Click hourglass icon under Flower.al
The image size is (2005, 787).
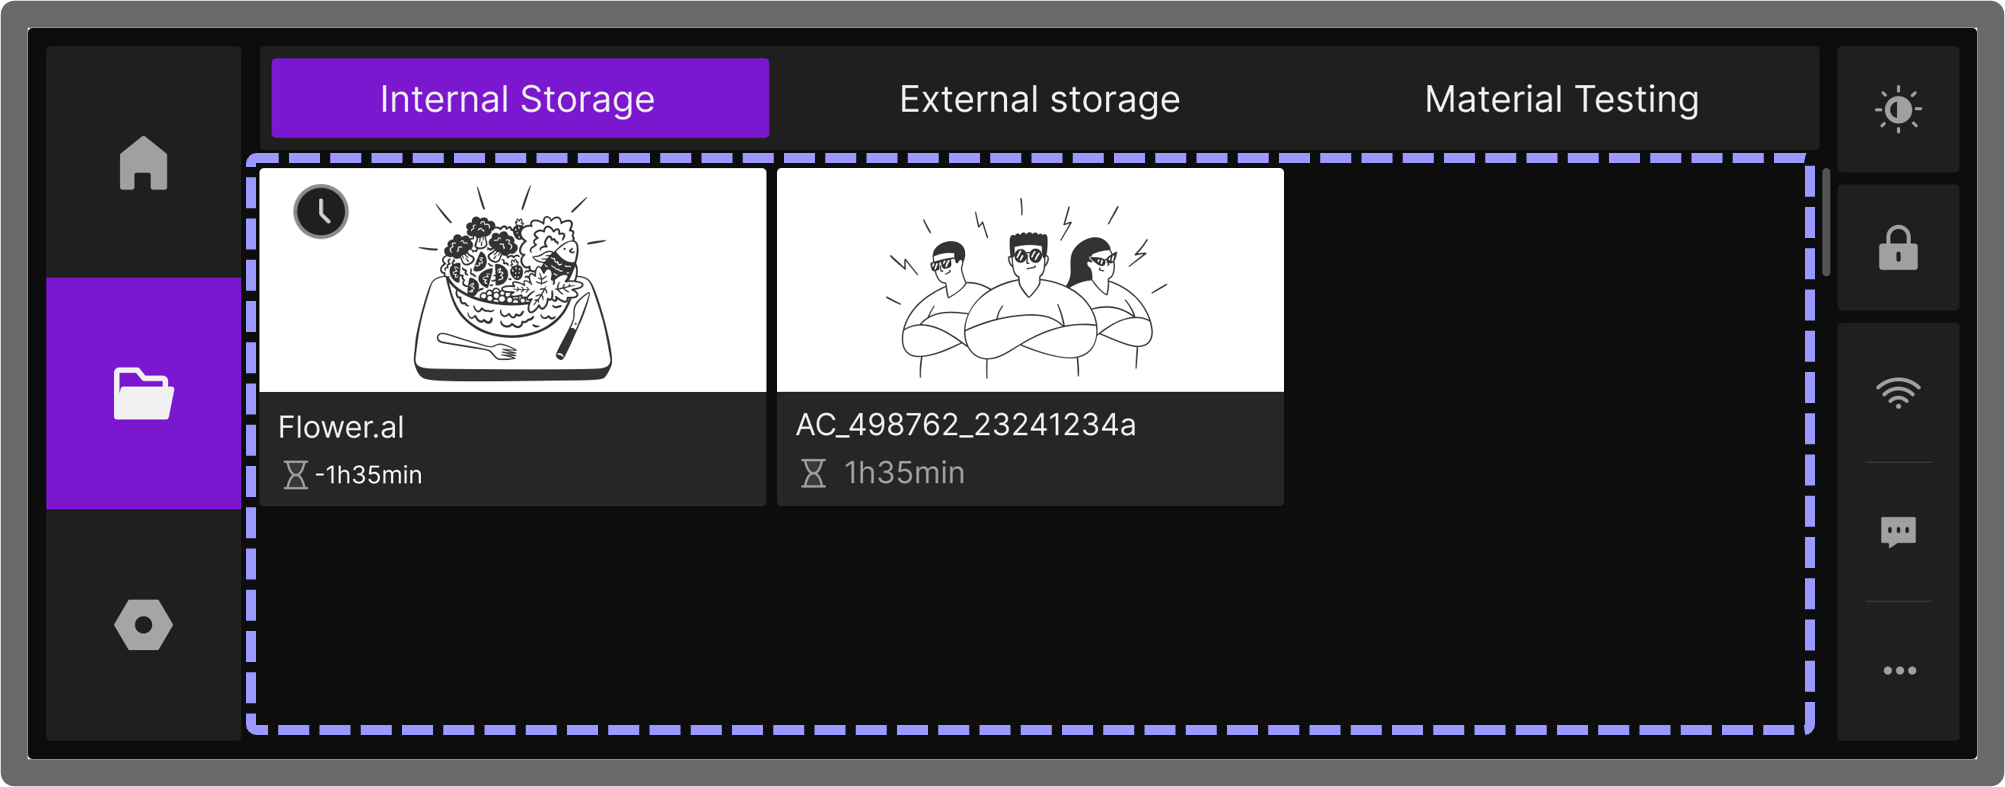[295, 475]
